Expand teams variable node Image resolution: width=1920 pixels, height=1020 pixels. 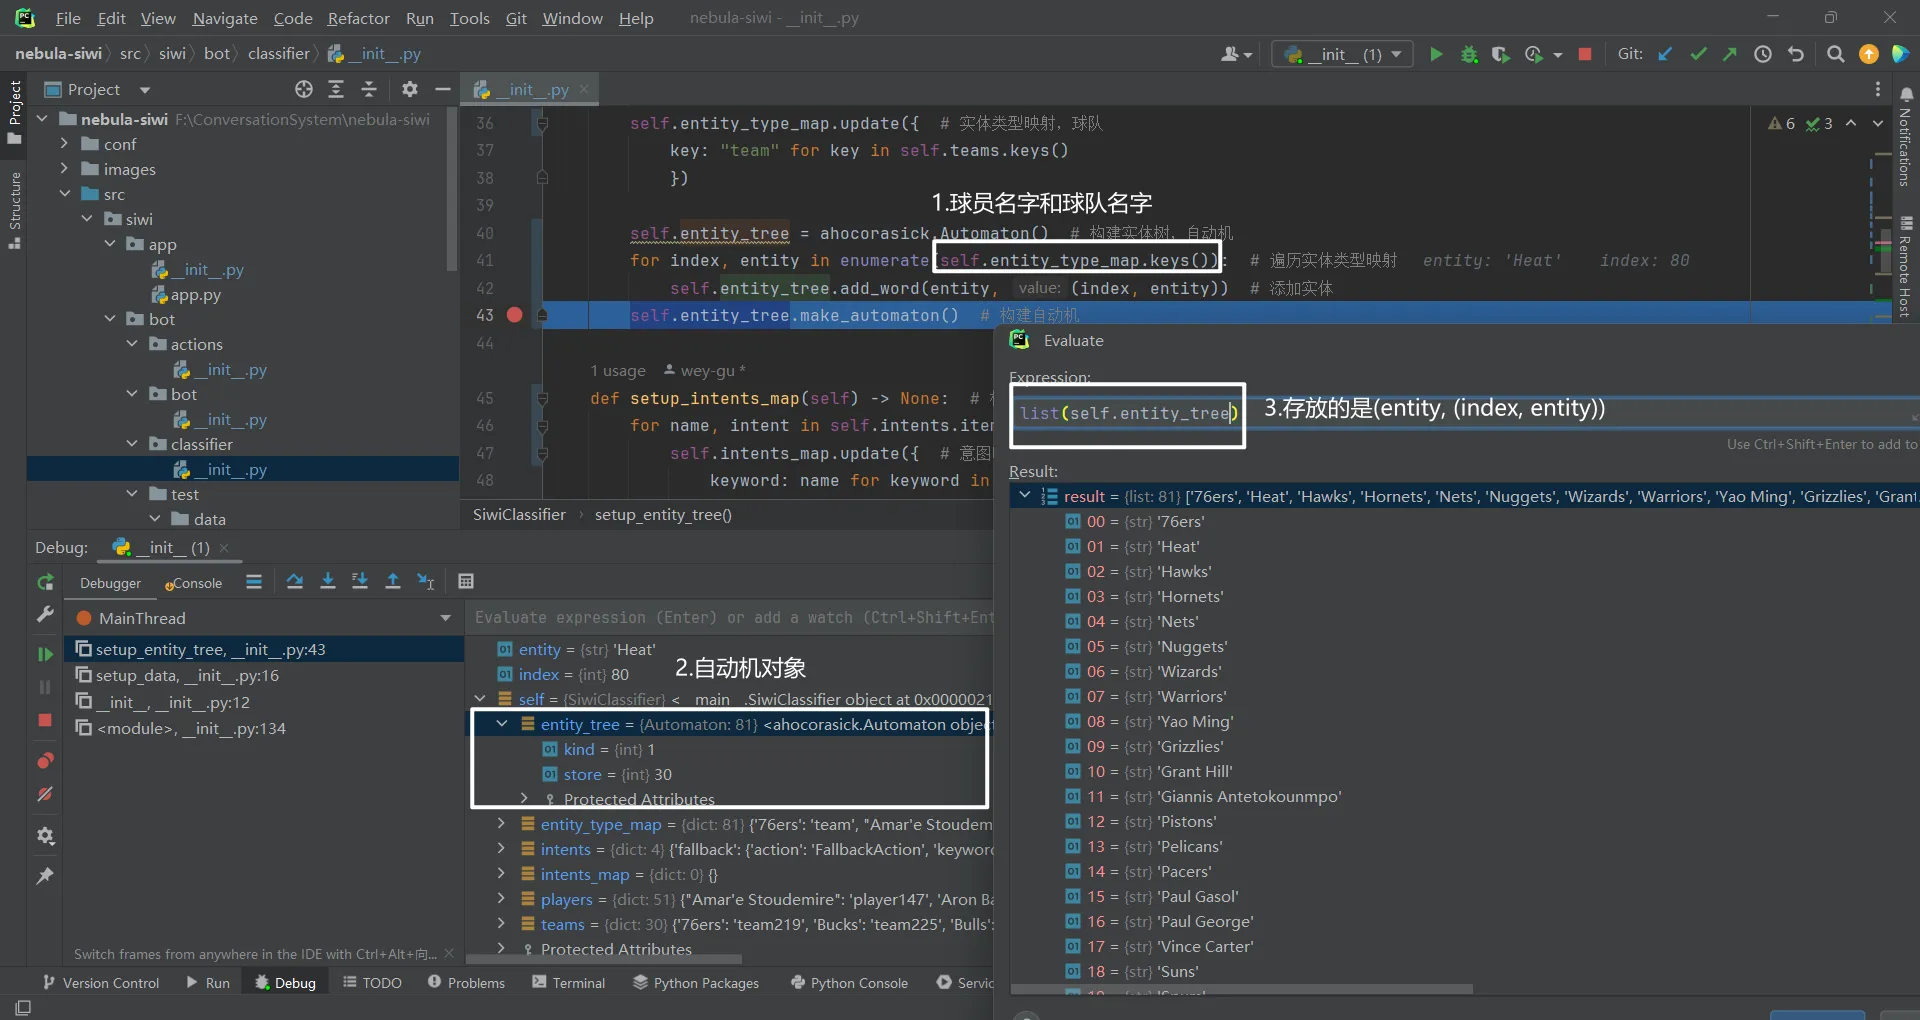click(501, 924)
